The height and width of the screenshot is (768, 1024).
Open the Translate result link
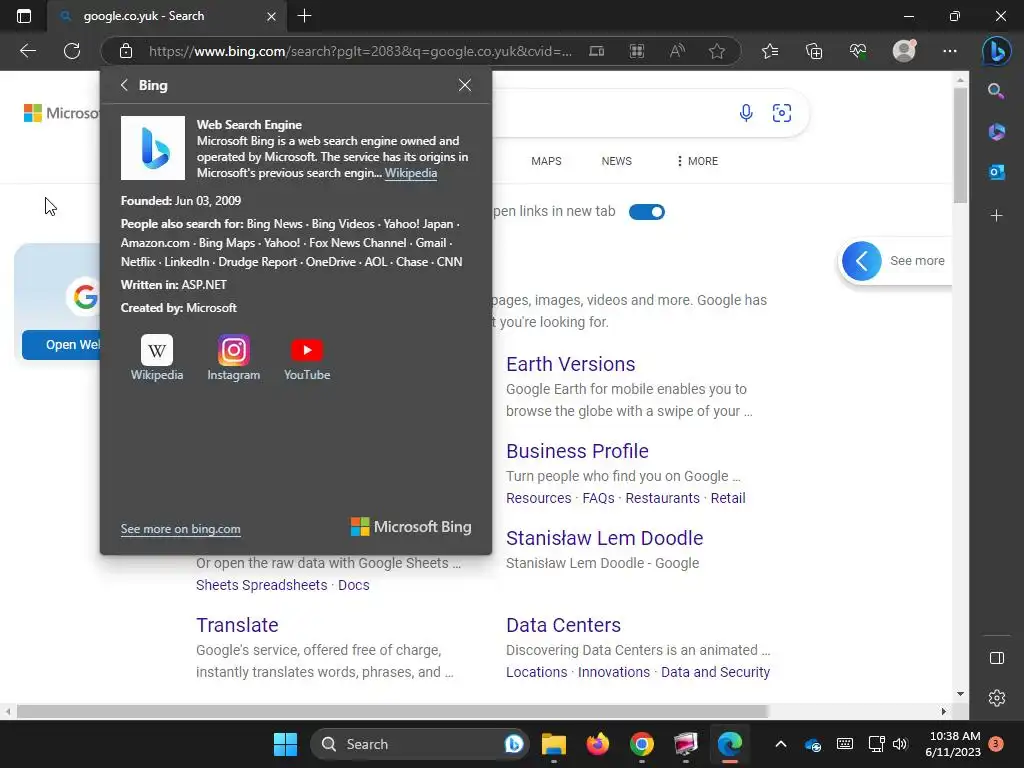(237, 625)
